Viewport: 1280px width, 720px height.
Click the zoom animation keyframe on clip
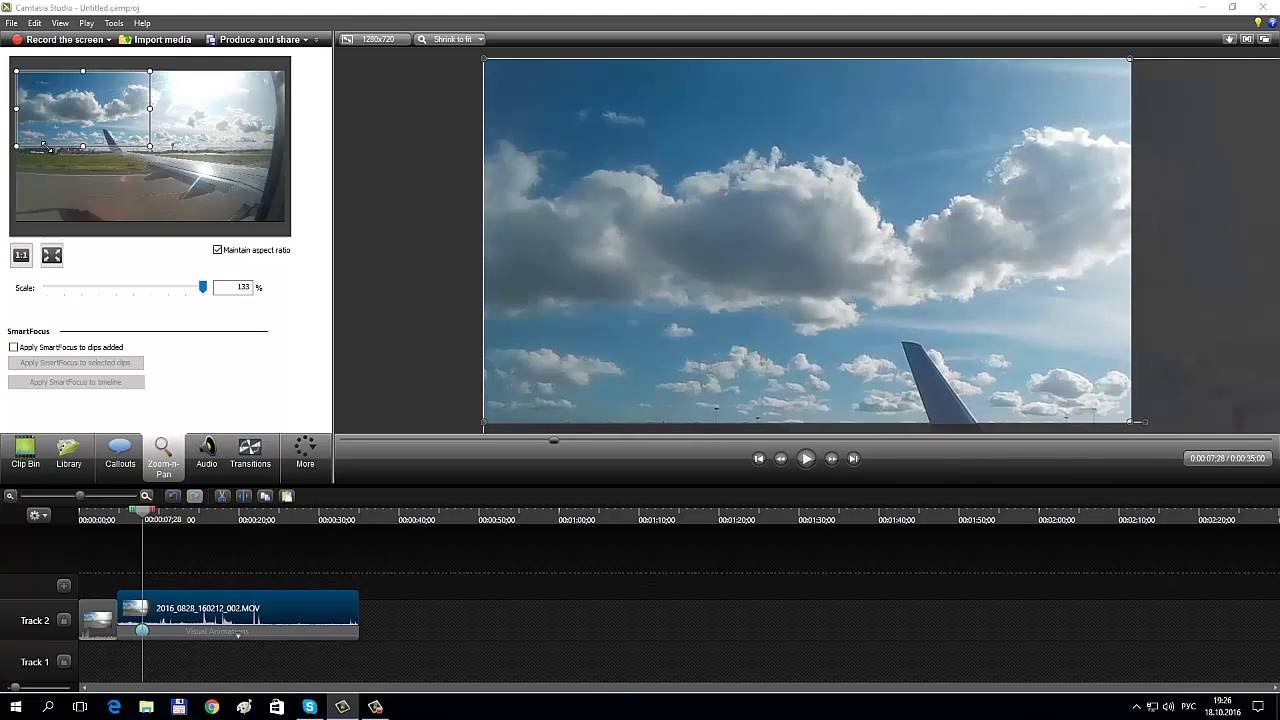pos(142,631)
